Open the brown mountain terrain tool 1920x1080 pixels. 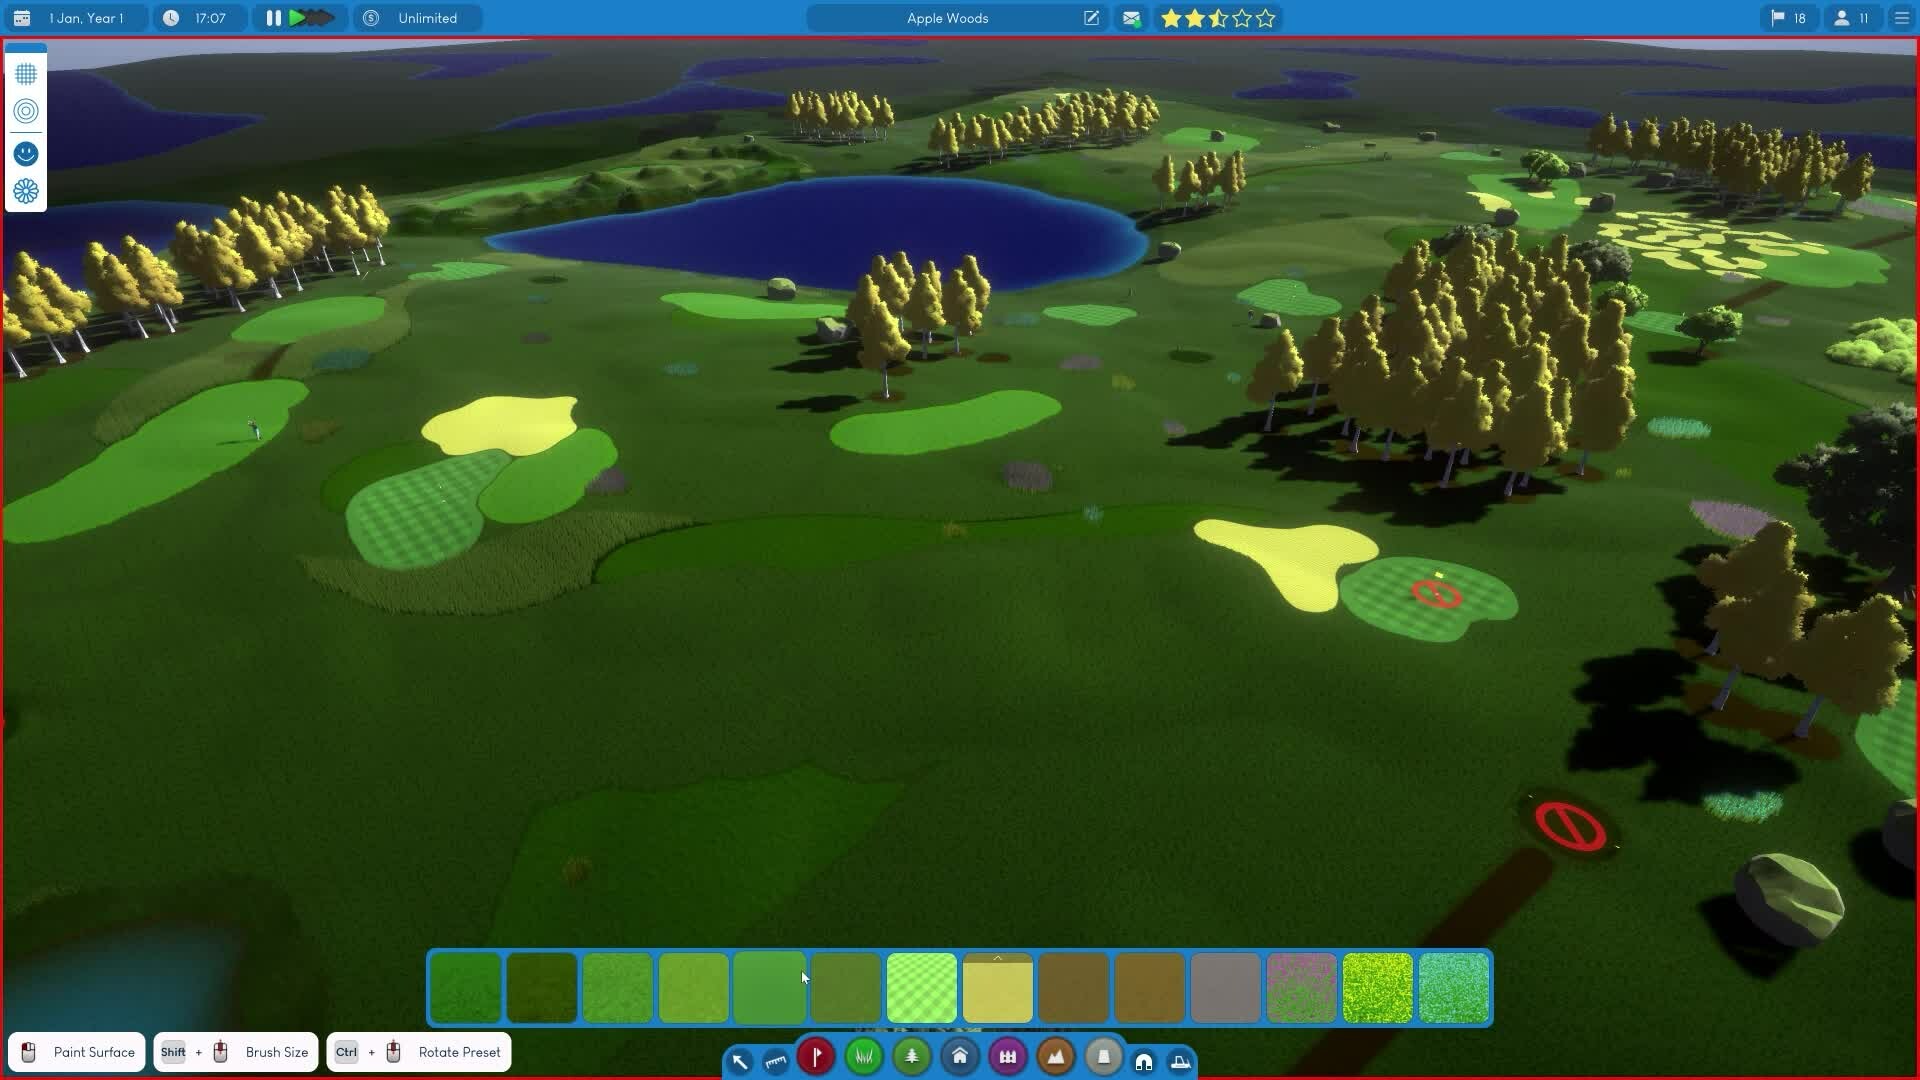[1055, 1056]
